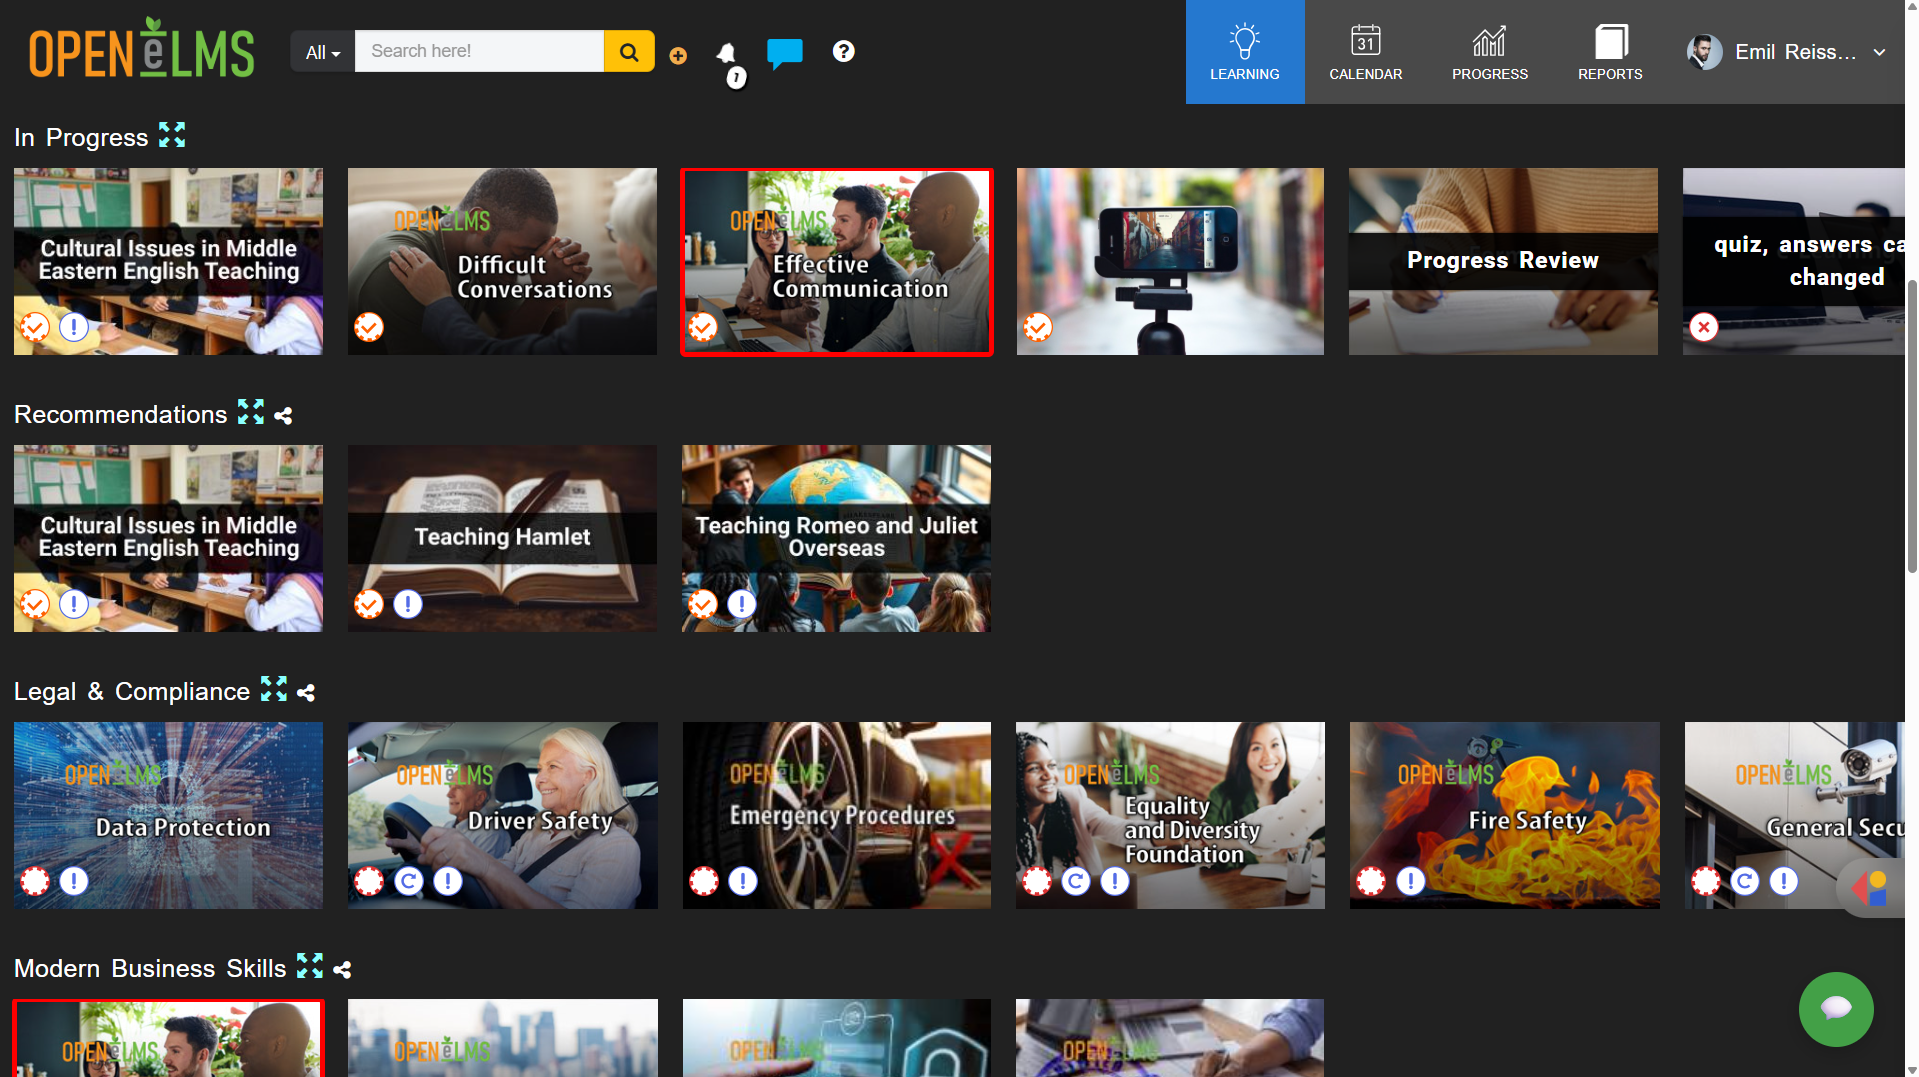Switch to the Calendar tab

[1366, 51]
